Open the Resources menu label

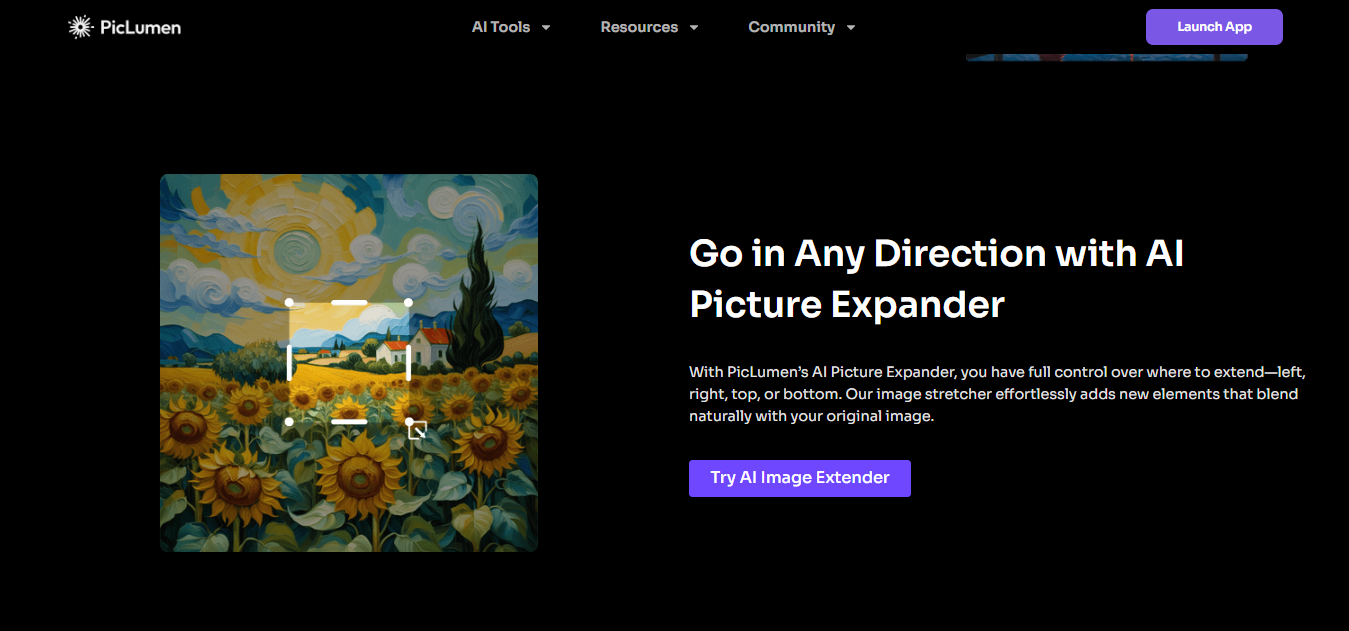[639, 27]
